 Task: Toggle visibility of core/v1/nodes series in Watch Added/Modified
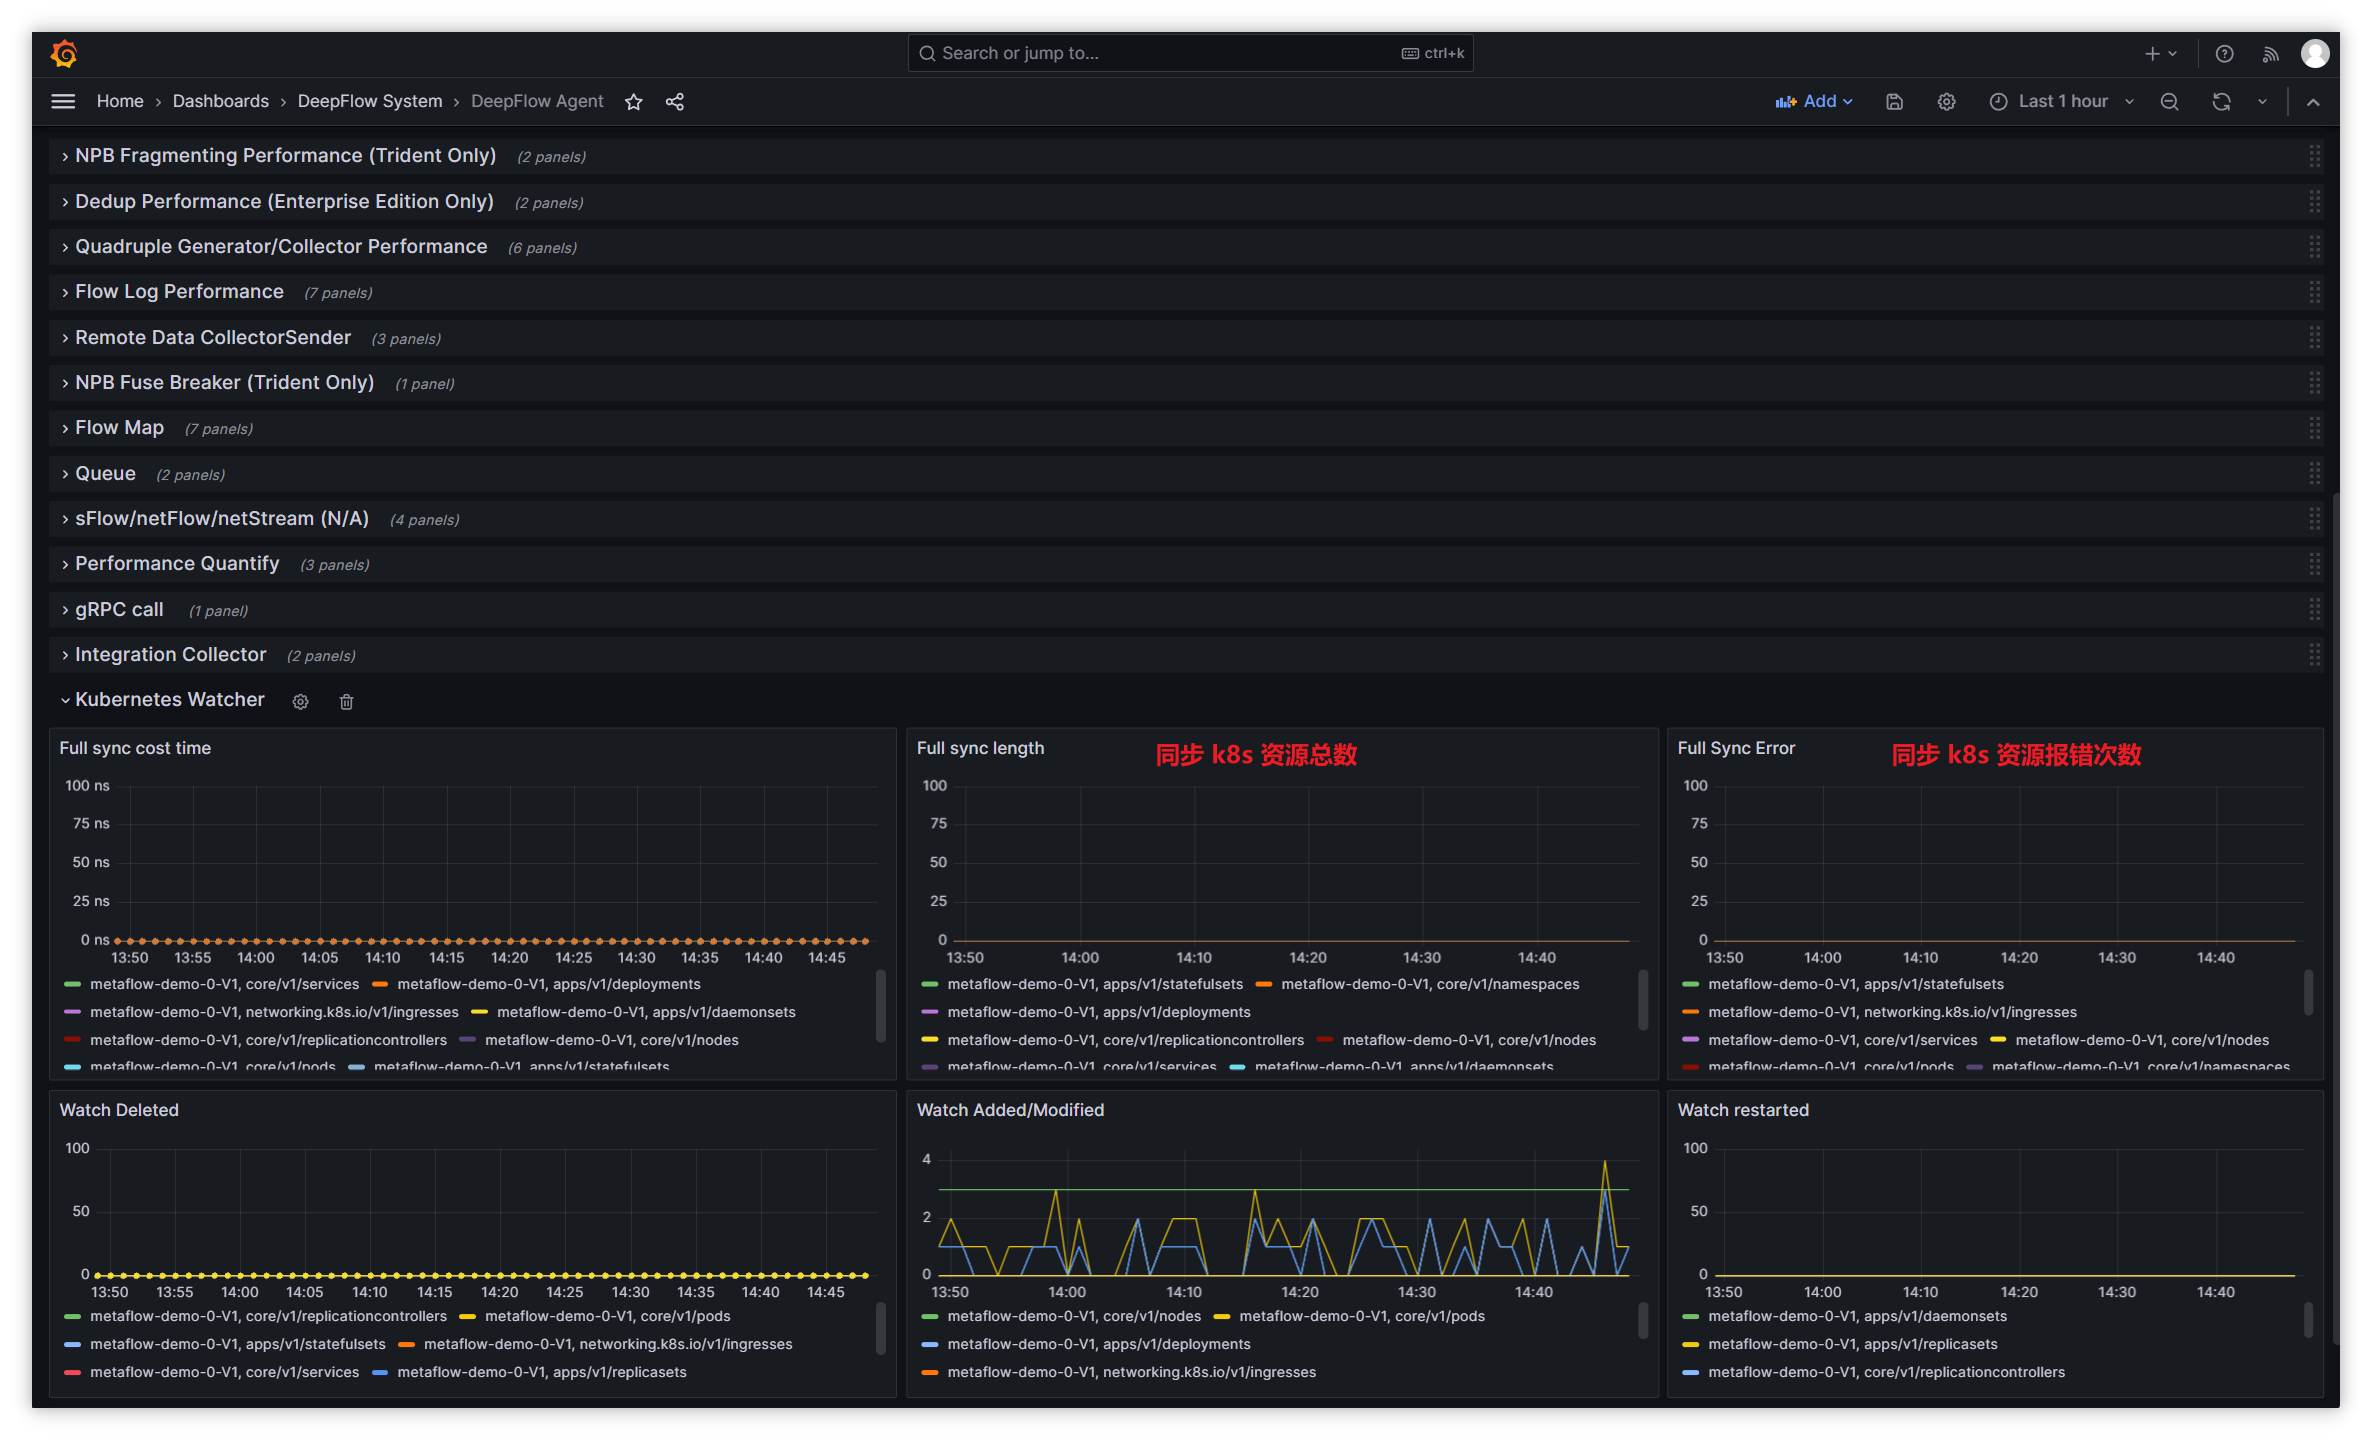pyautogui.click(x=1075, y=1316)
